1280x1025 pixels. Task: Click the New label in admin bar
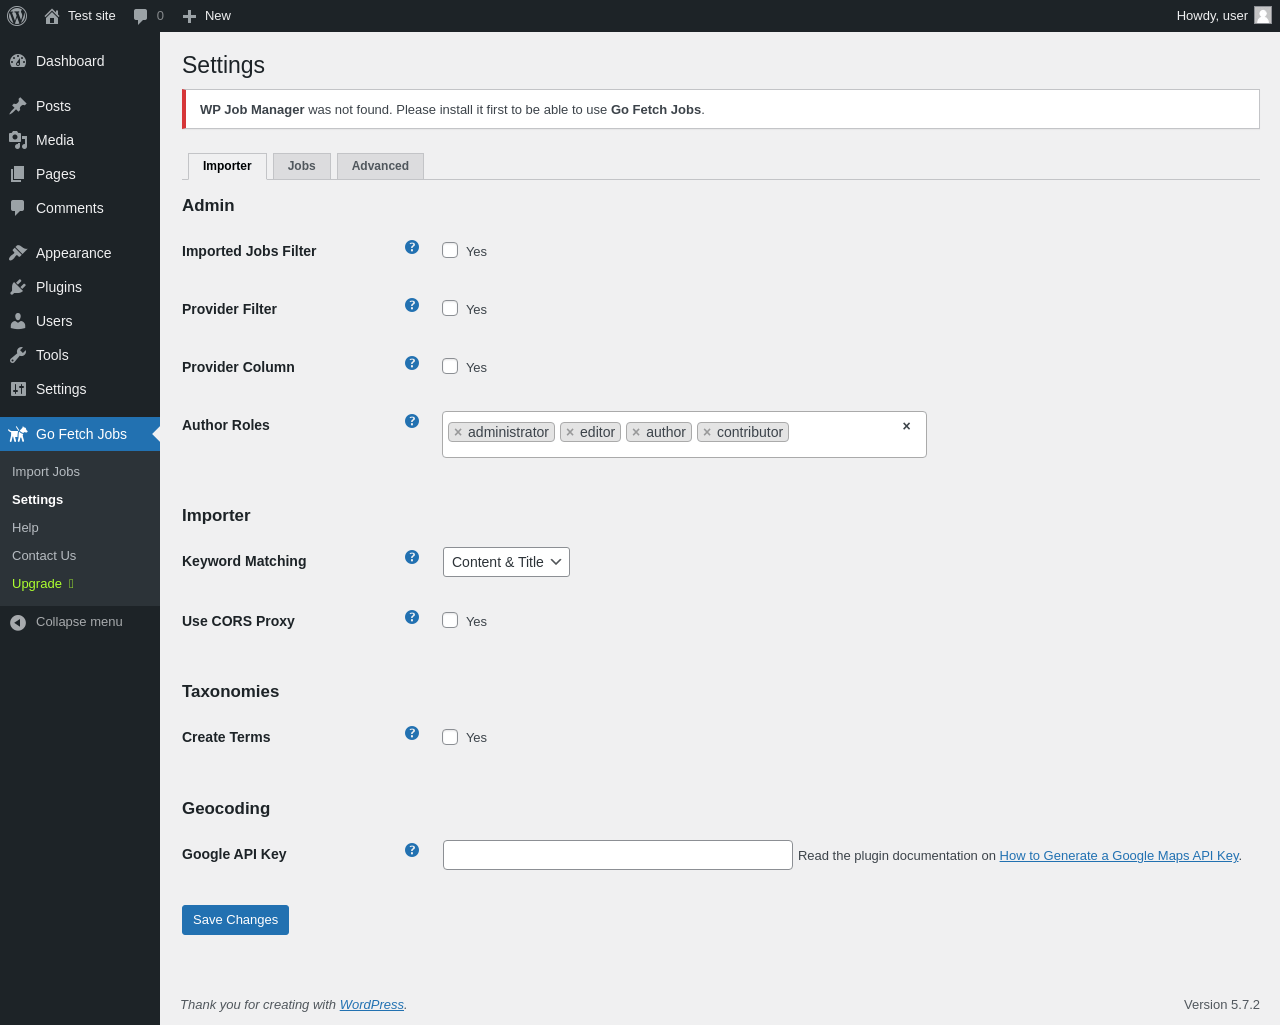[x=218, y=16]
